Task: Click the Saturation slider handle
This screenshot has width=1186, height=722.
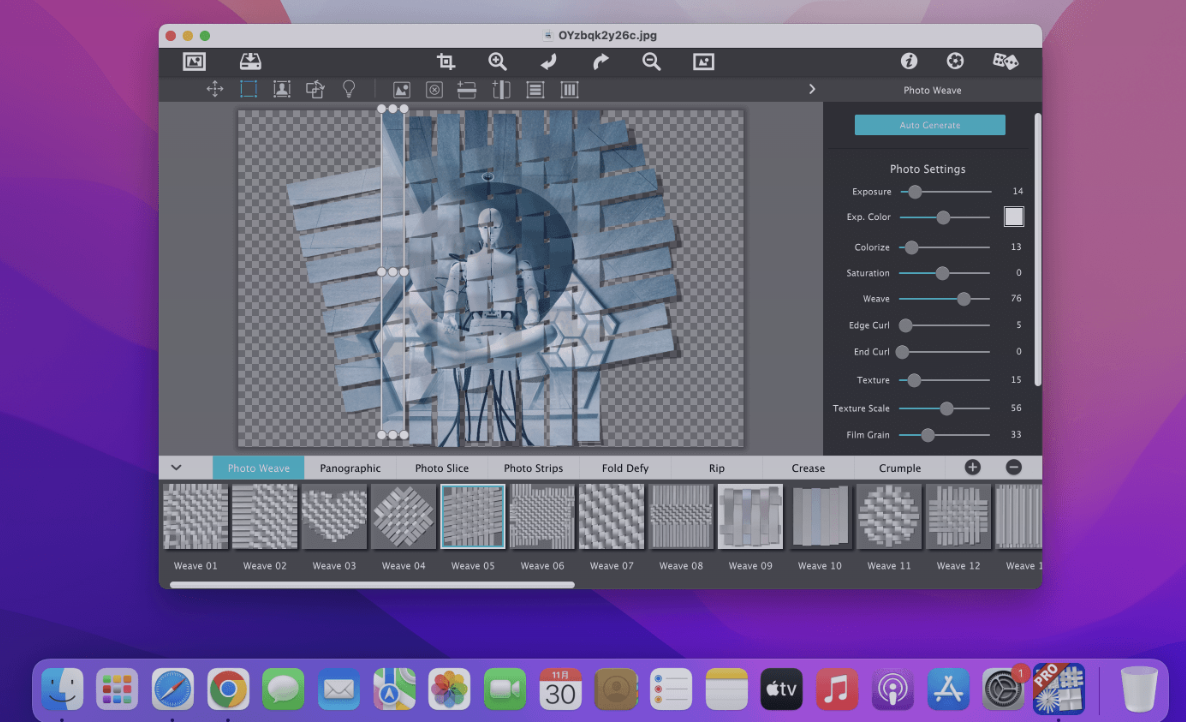Action: (x=942, y=273)
